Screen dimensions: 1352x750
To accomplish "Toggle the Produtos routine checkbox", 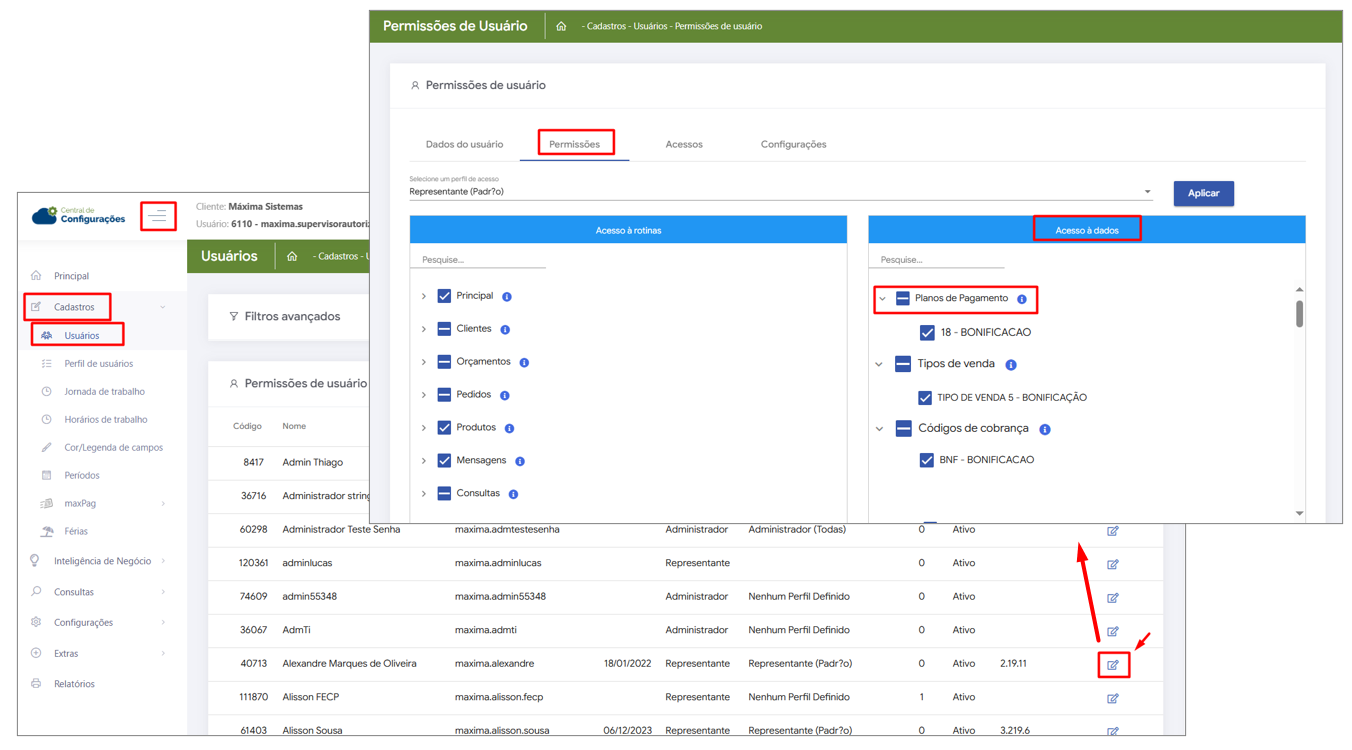I will click(x=444, y=428).
